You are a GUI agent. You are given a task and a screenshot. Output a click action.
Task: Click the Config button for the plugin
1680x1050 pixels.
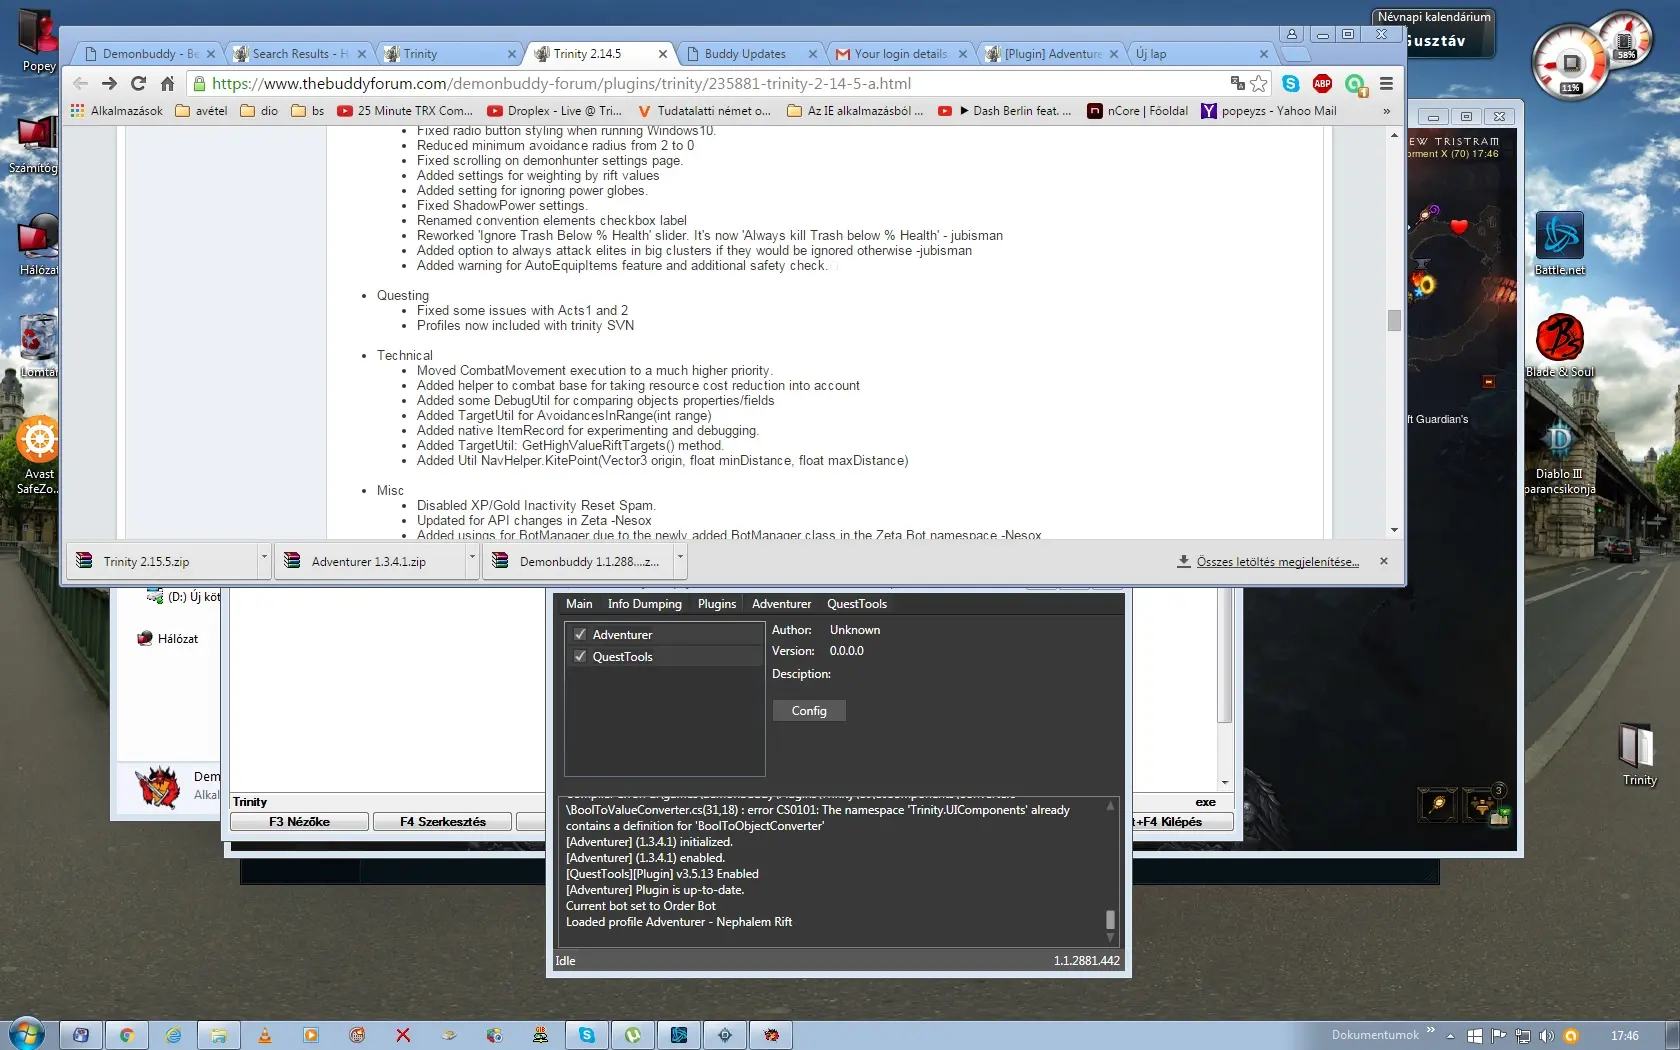(809, 711)
